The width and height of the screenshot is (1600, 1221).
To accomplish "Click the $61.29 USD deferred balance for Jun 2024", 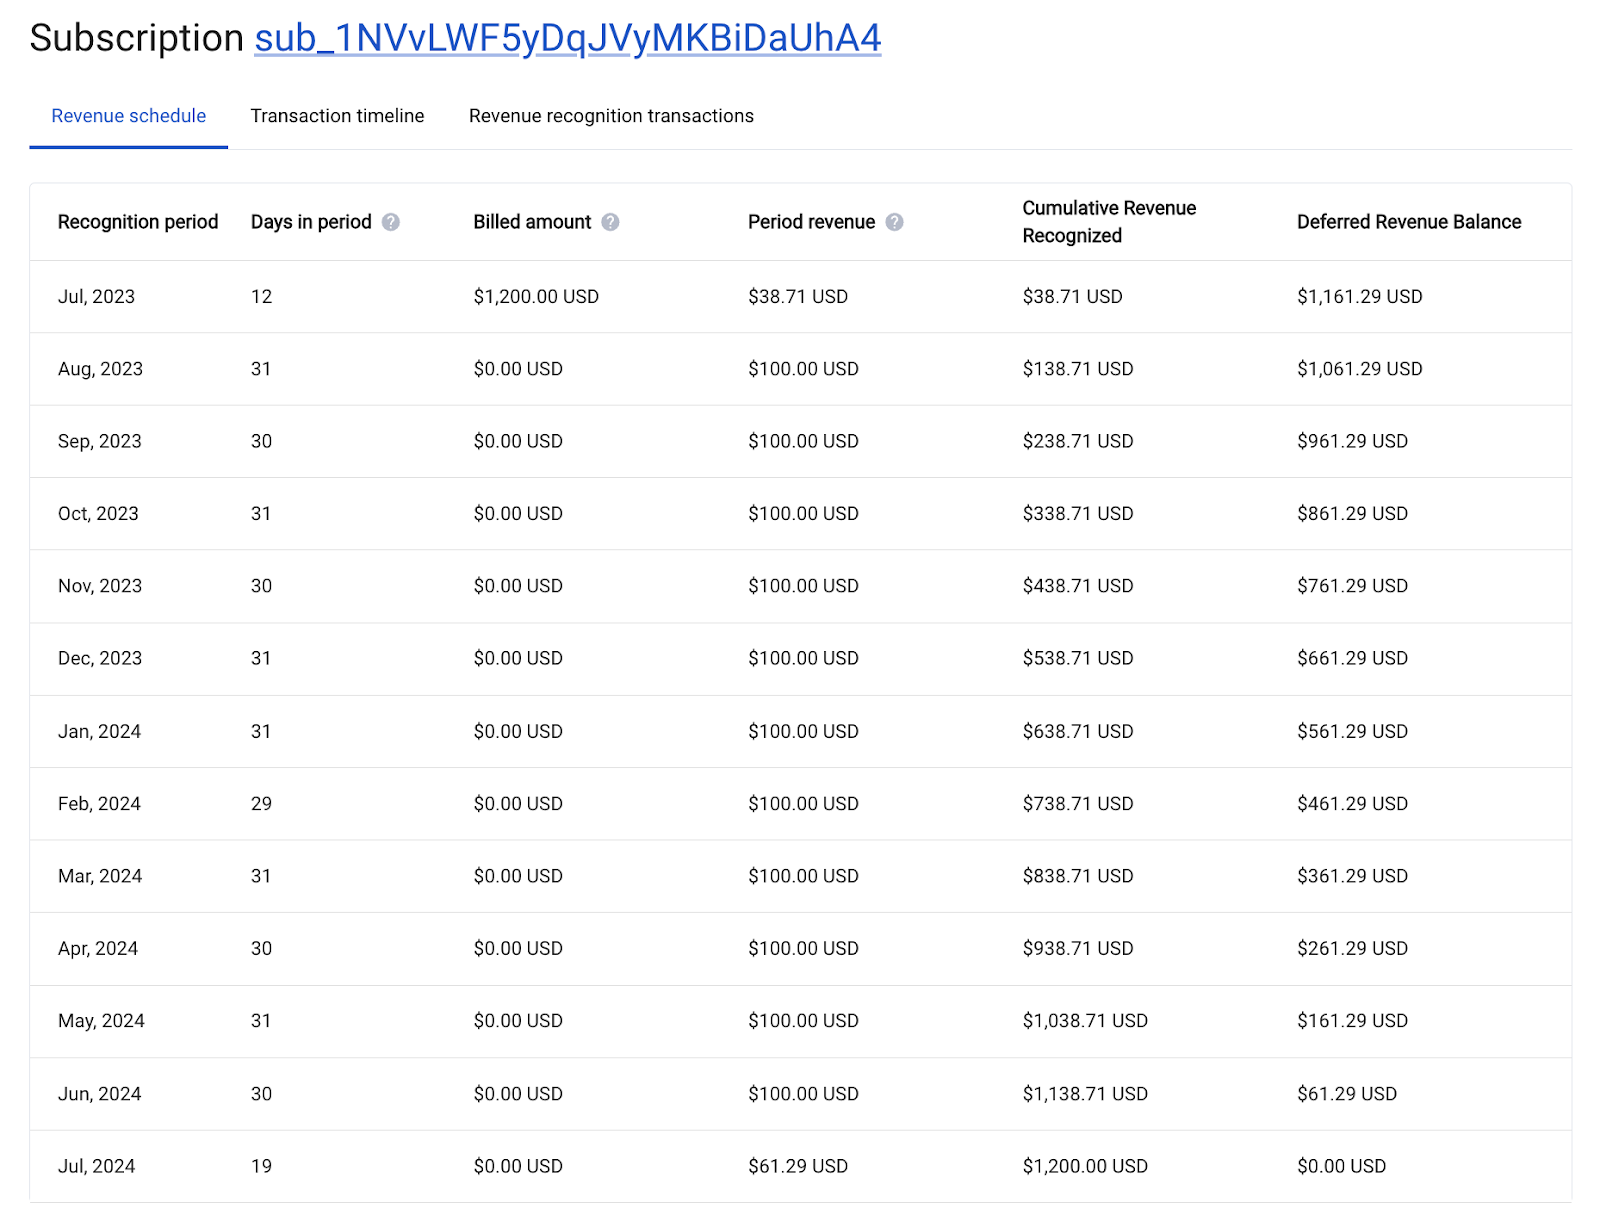I will (1347, 1094).
